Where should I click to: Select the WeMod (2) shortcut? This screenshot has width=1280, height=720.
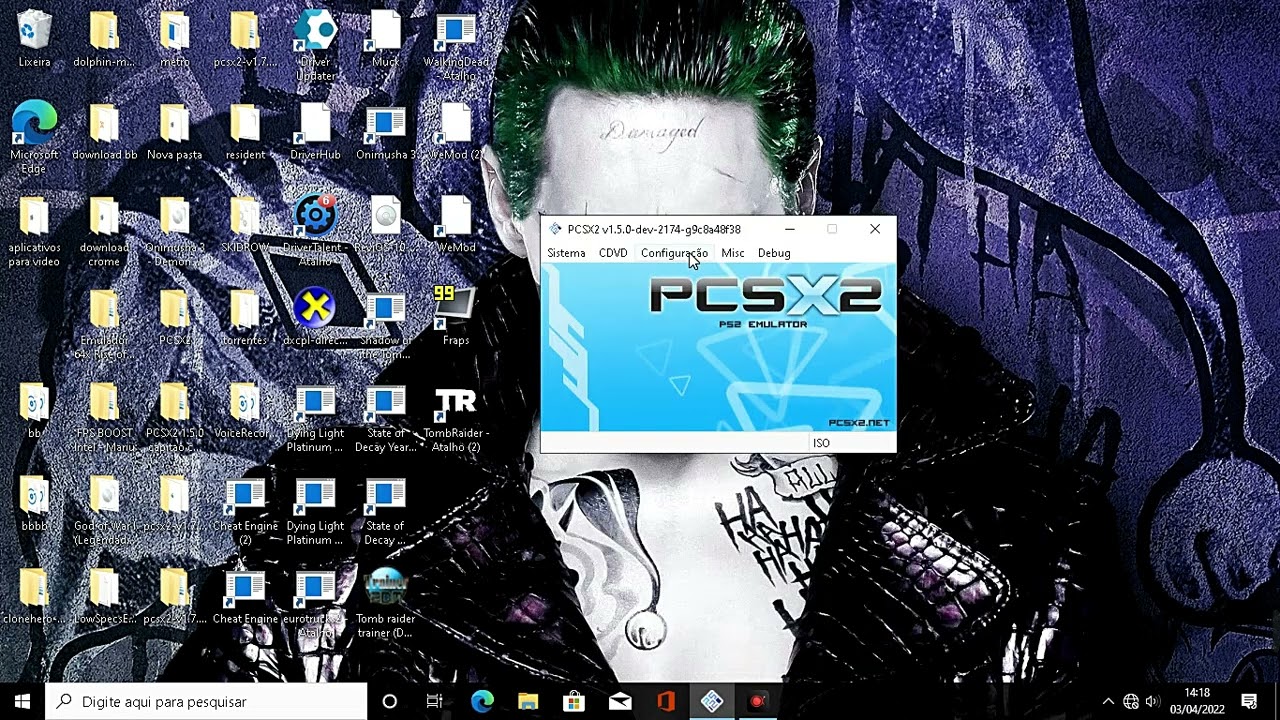point(456,132)
